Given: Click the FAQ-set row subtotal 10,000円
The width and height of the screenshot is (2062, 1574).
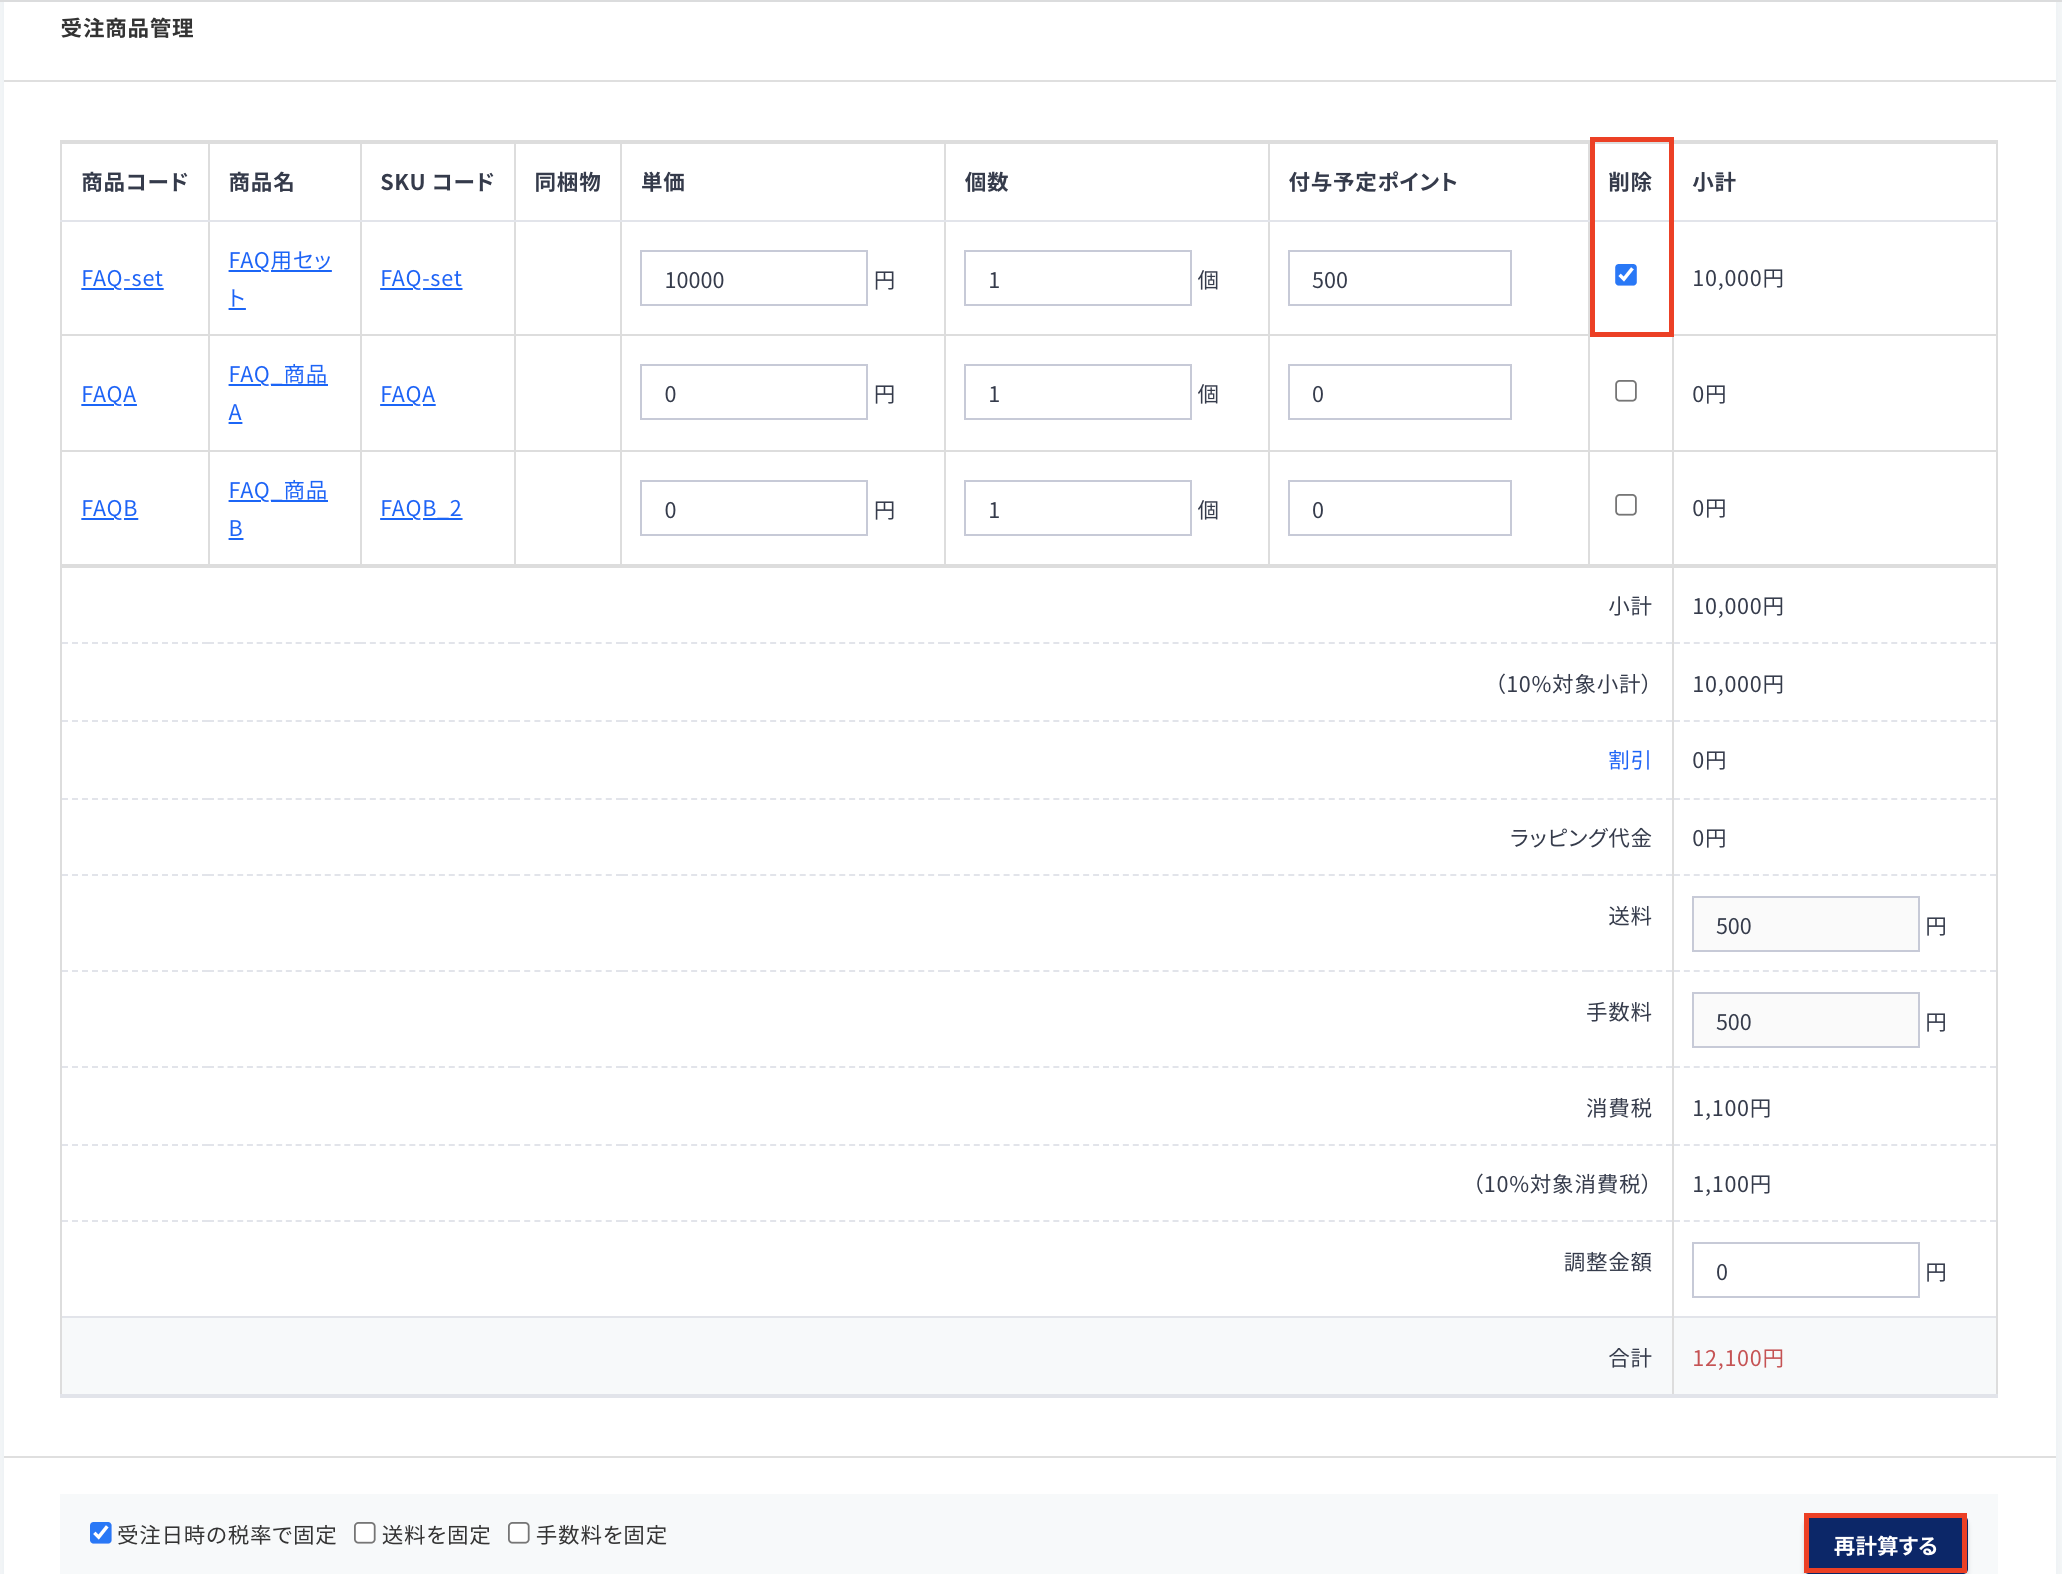Looking at the screenshot, I should click(x=1738, y=278).
